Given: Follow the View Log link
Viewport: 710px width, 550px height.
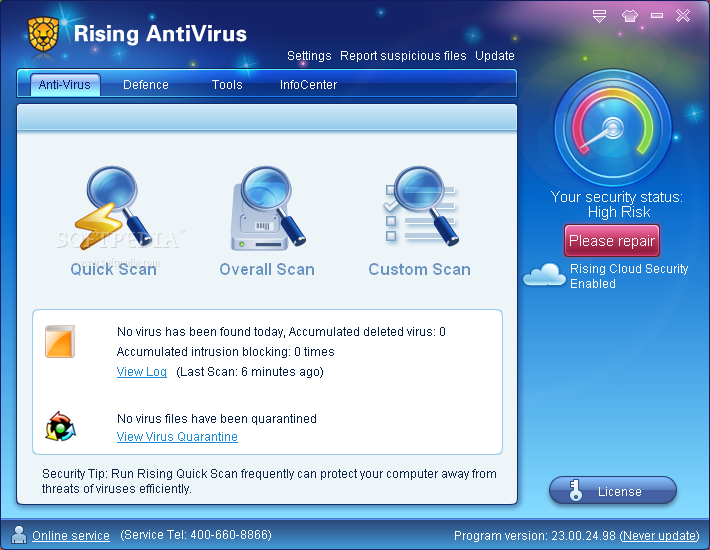Looking at the screenshot, I should coord(142,372).
